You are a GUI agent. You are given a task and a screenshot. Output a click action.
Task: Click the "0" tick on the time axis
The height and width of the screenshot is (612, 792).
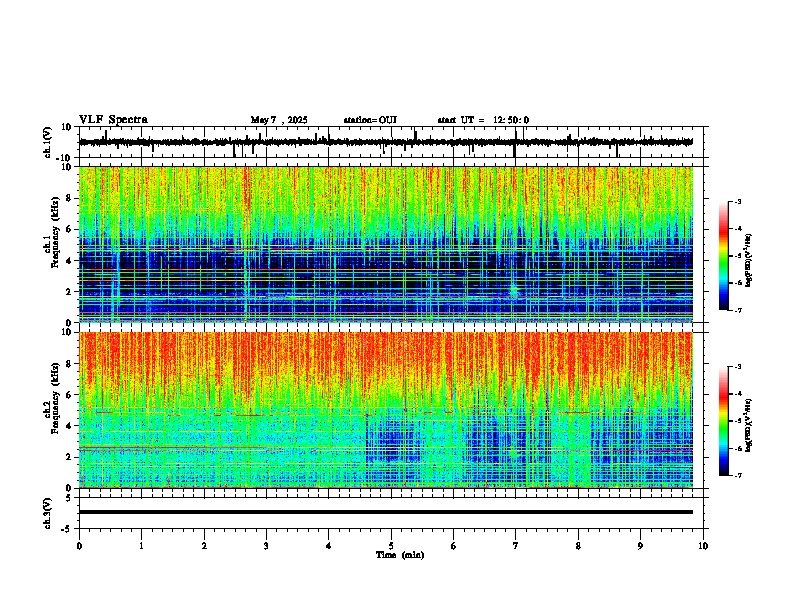[79, 546]
